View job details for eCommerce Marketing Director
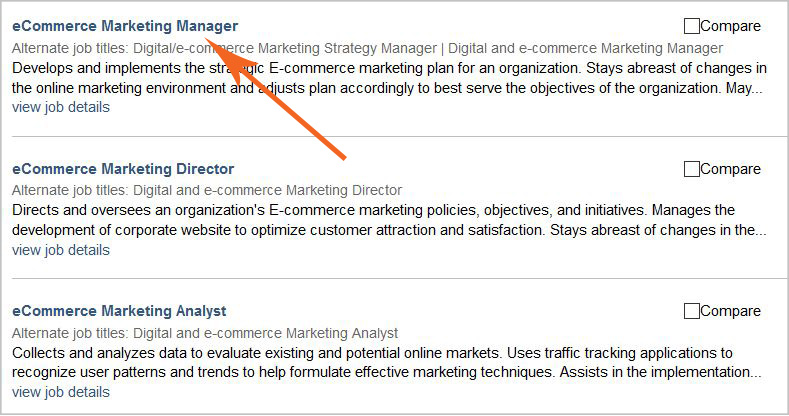Viewport: 789px width, 416px height. coord(61,250)
